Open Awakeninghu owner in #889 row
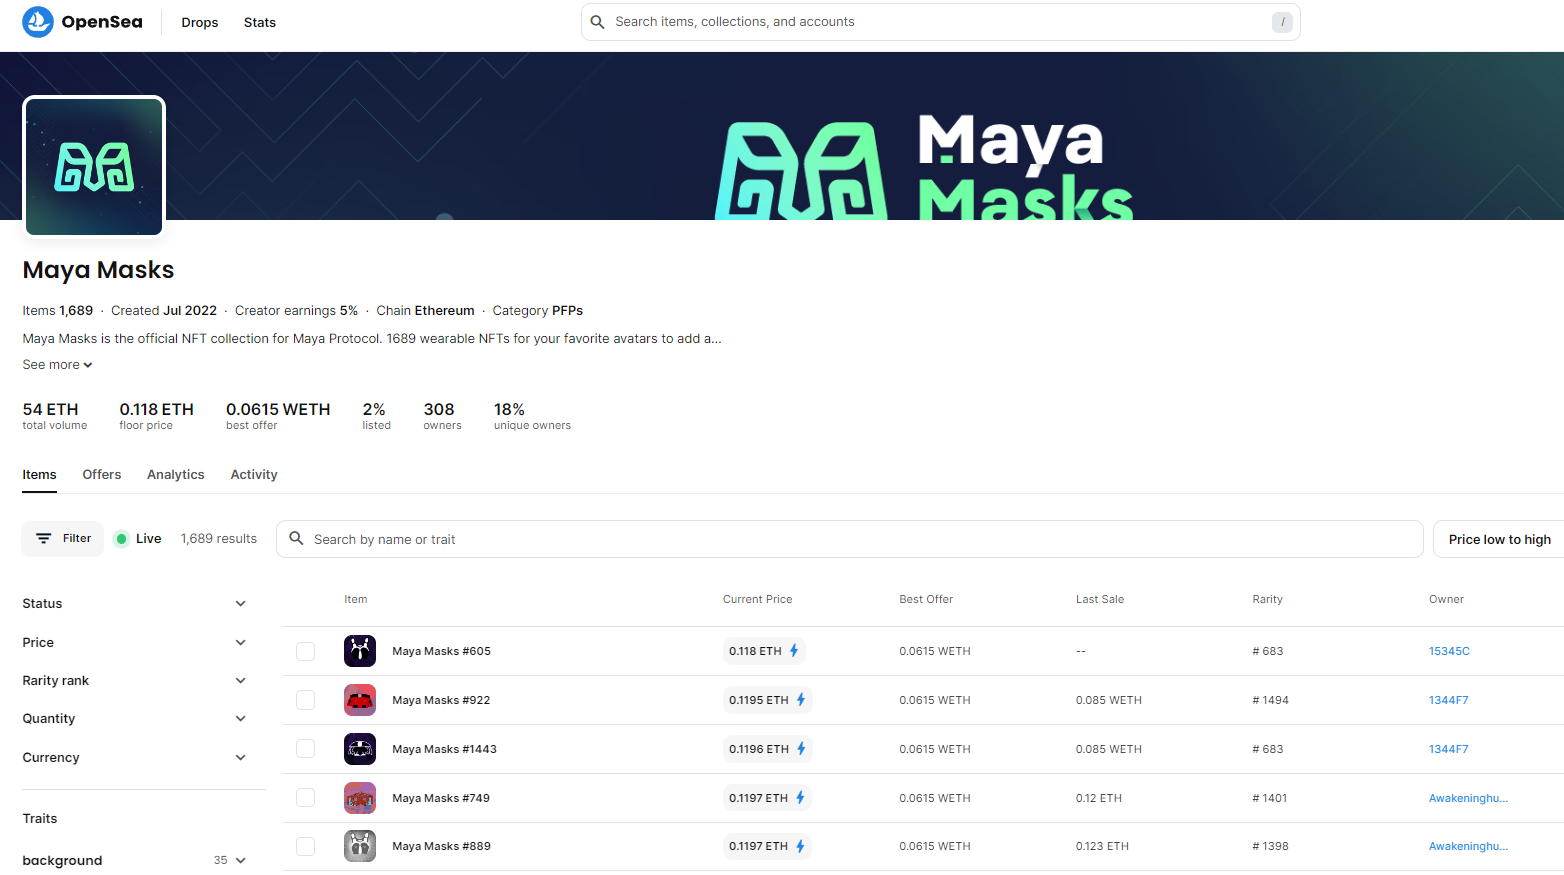Screen dimensions: 1564x875 (x=1468, y=846)
